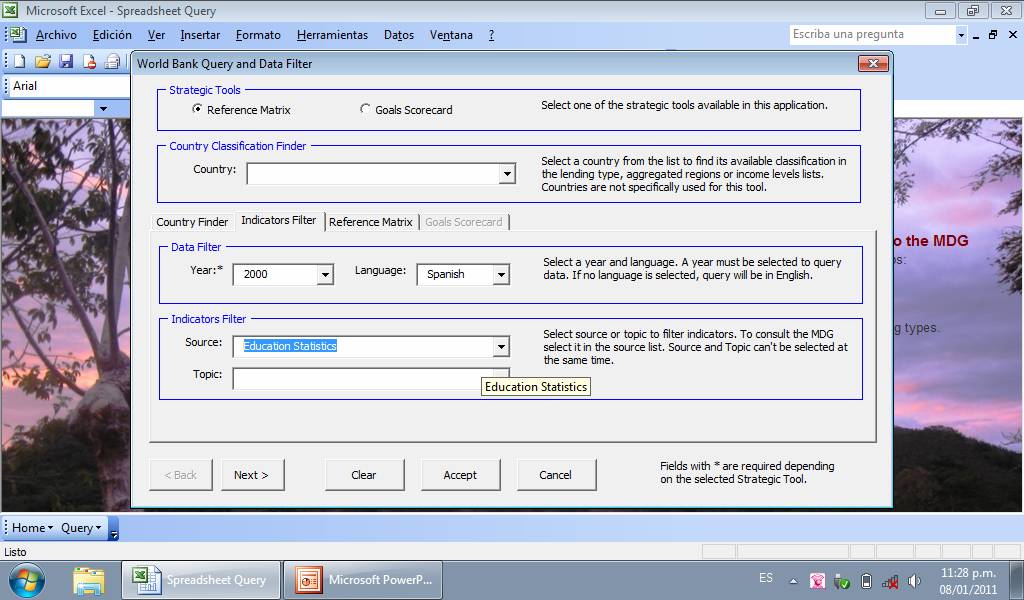Select the Goals Scorecard radio button
Screen dimensions: 1024x600
[365, 109]
